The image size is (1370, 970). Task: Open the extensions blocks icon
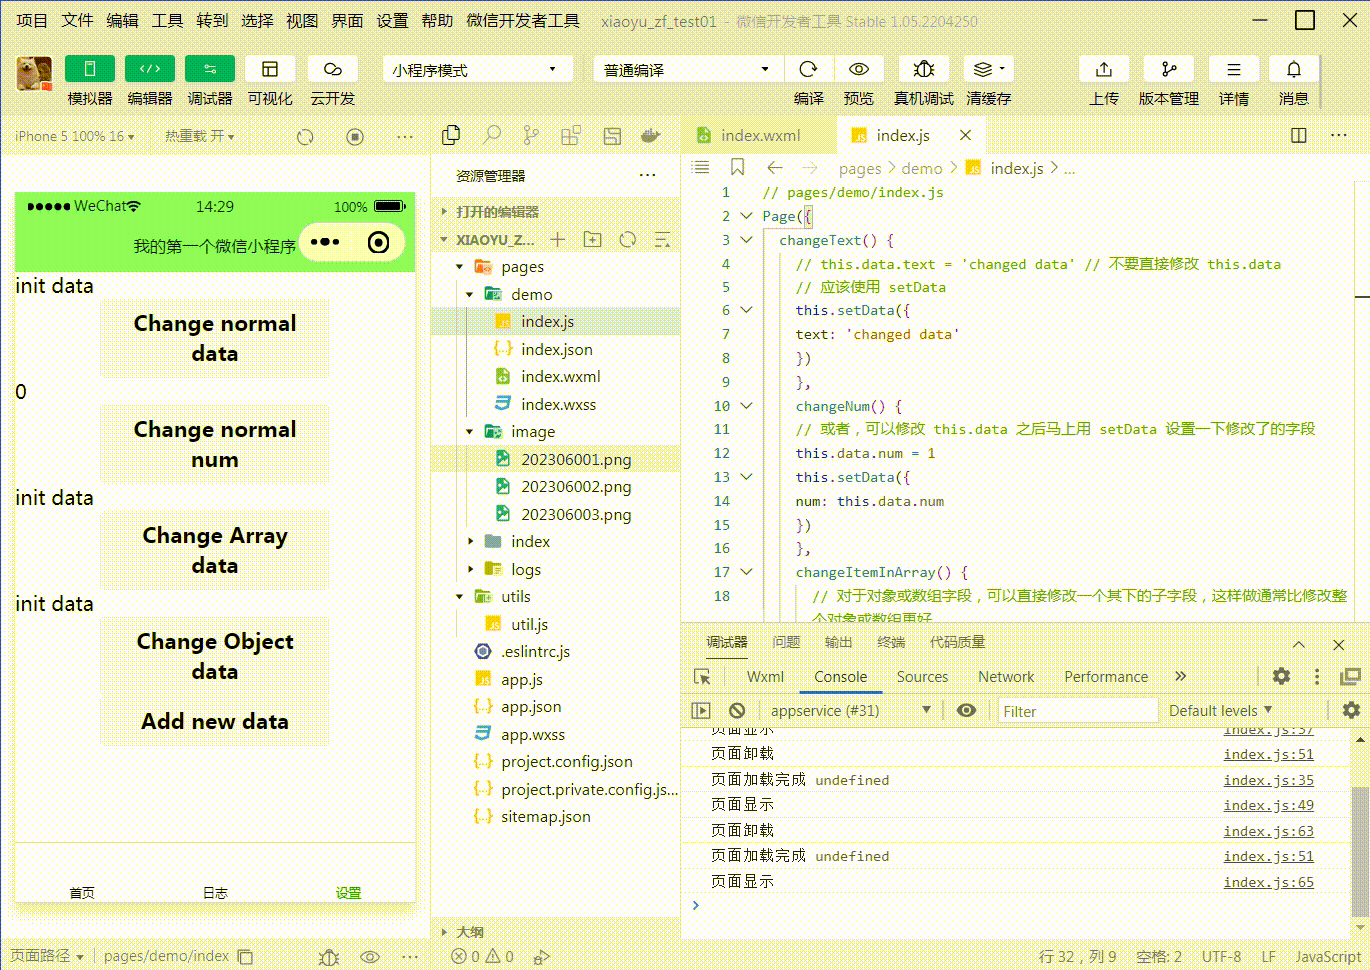coord(571,135)
